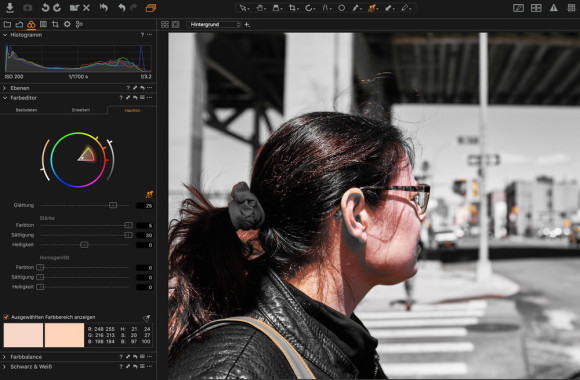The width and height of the screenshot is (580, 380).
Task: Click the camera capture icon
Action: (27, 8)
